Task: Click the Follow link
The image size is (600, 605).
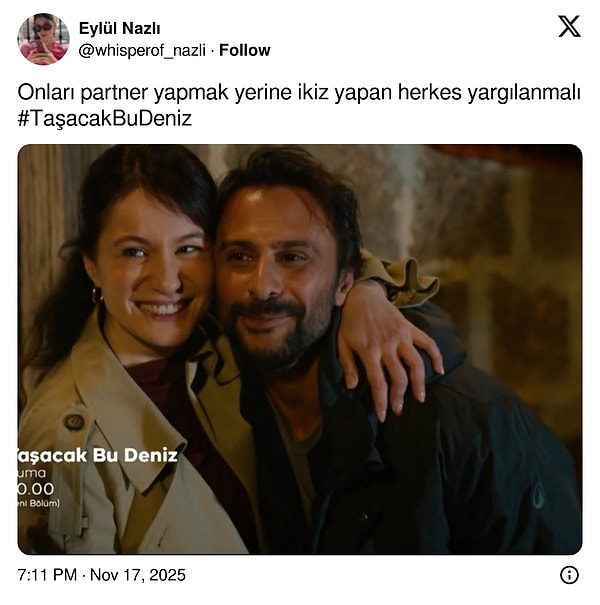Action: pos(245,50)
